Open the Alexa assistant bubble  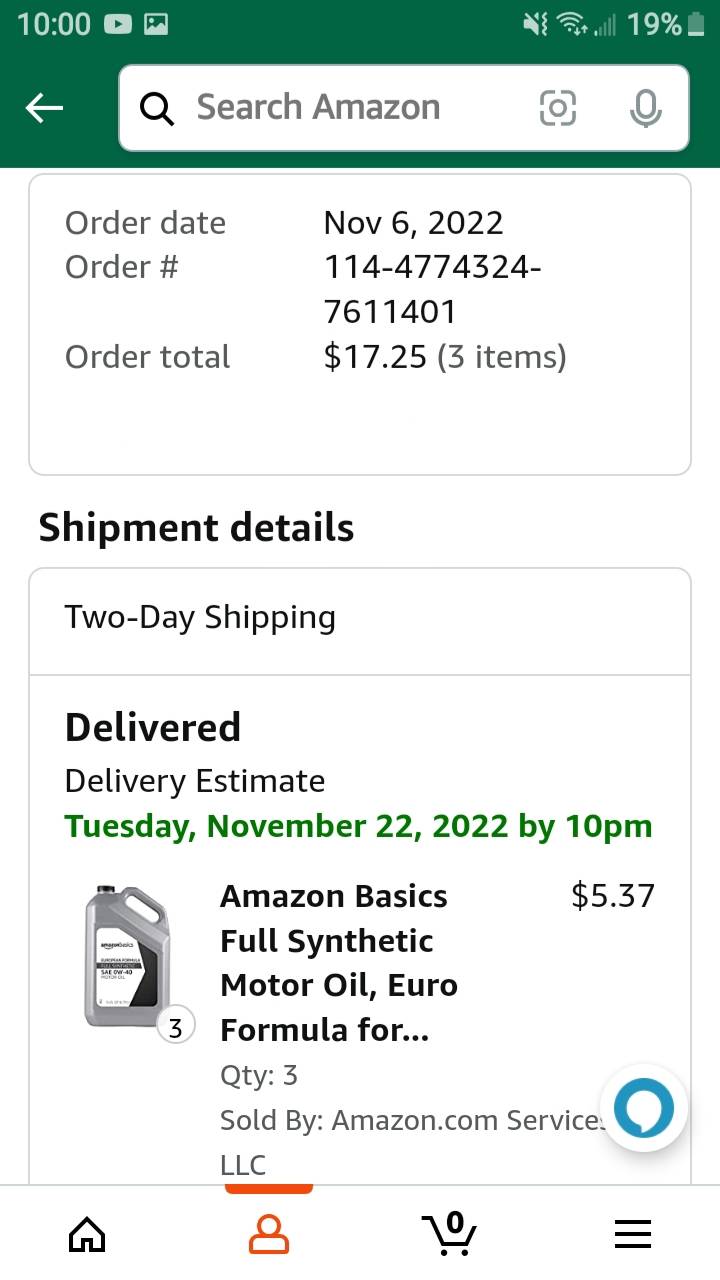tap(643, 1107)
